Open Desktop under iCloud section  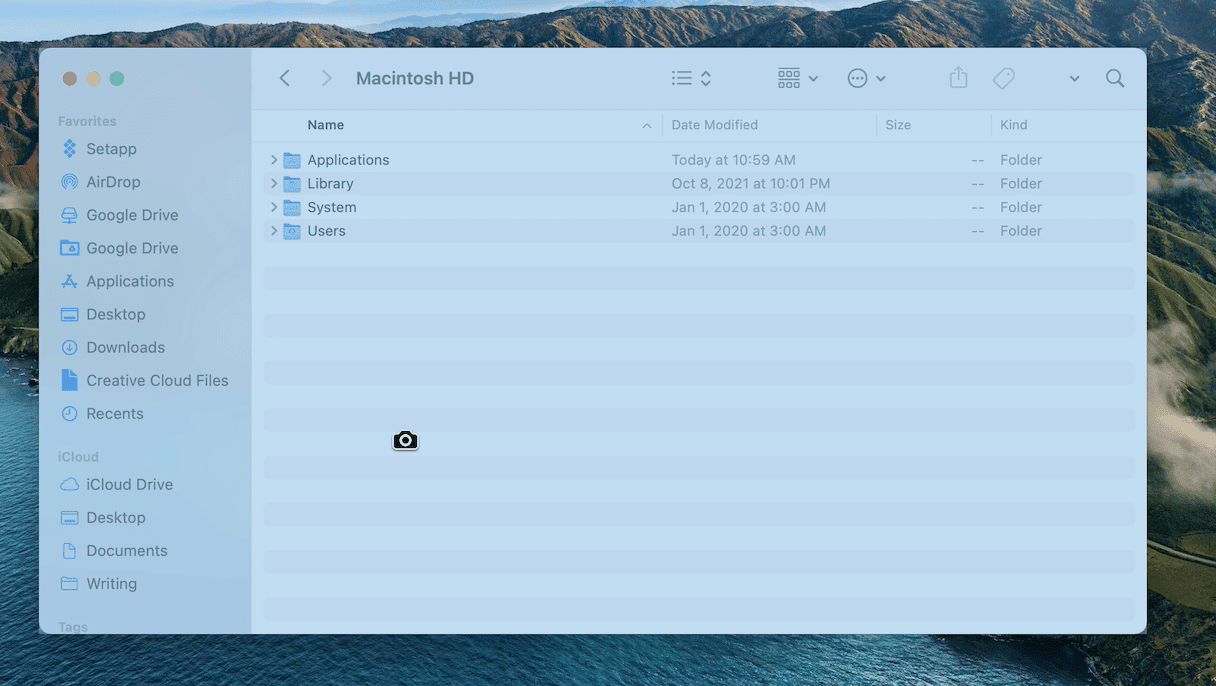[x=103, y=517]
